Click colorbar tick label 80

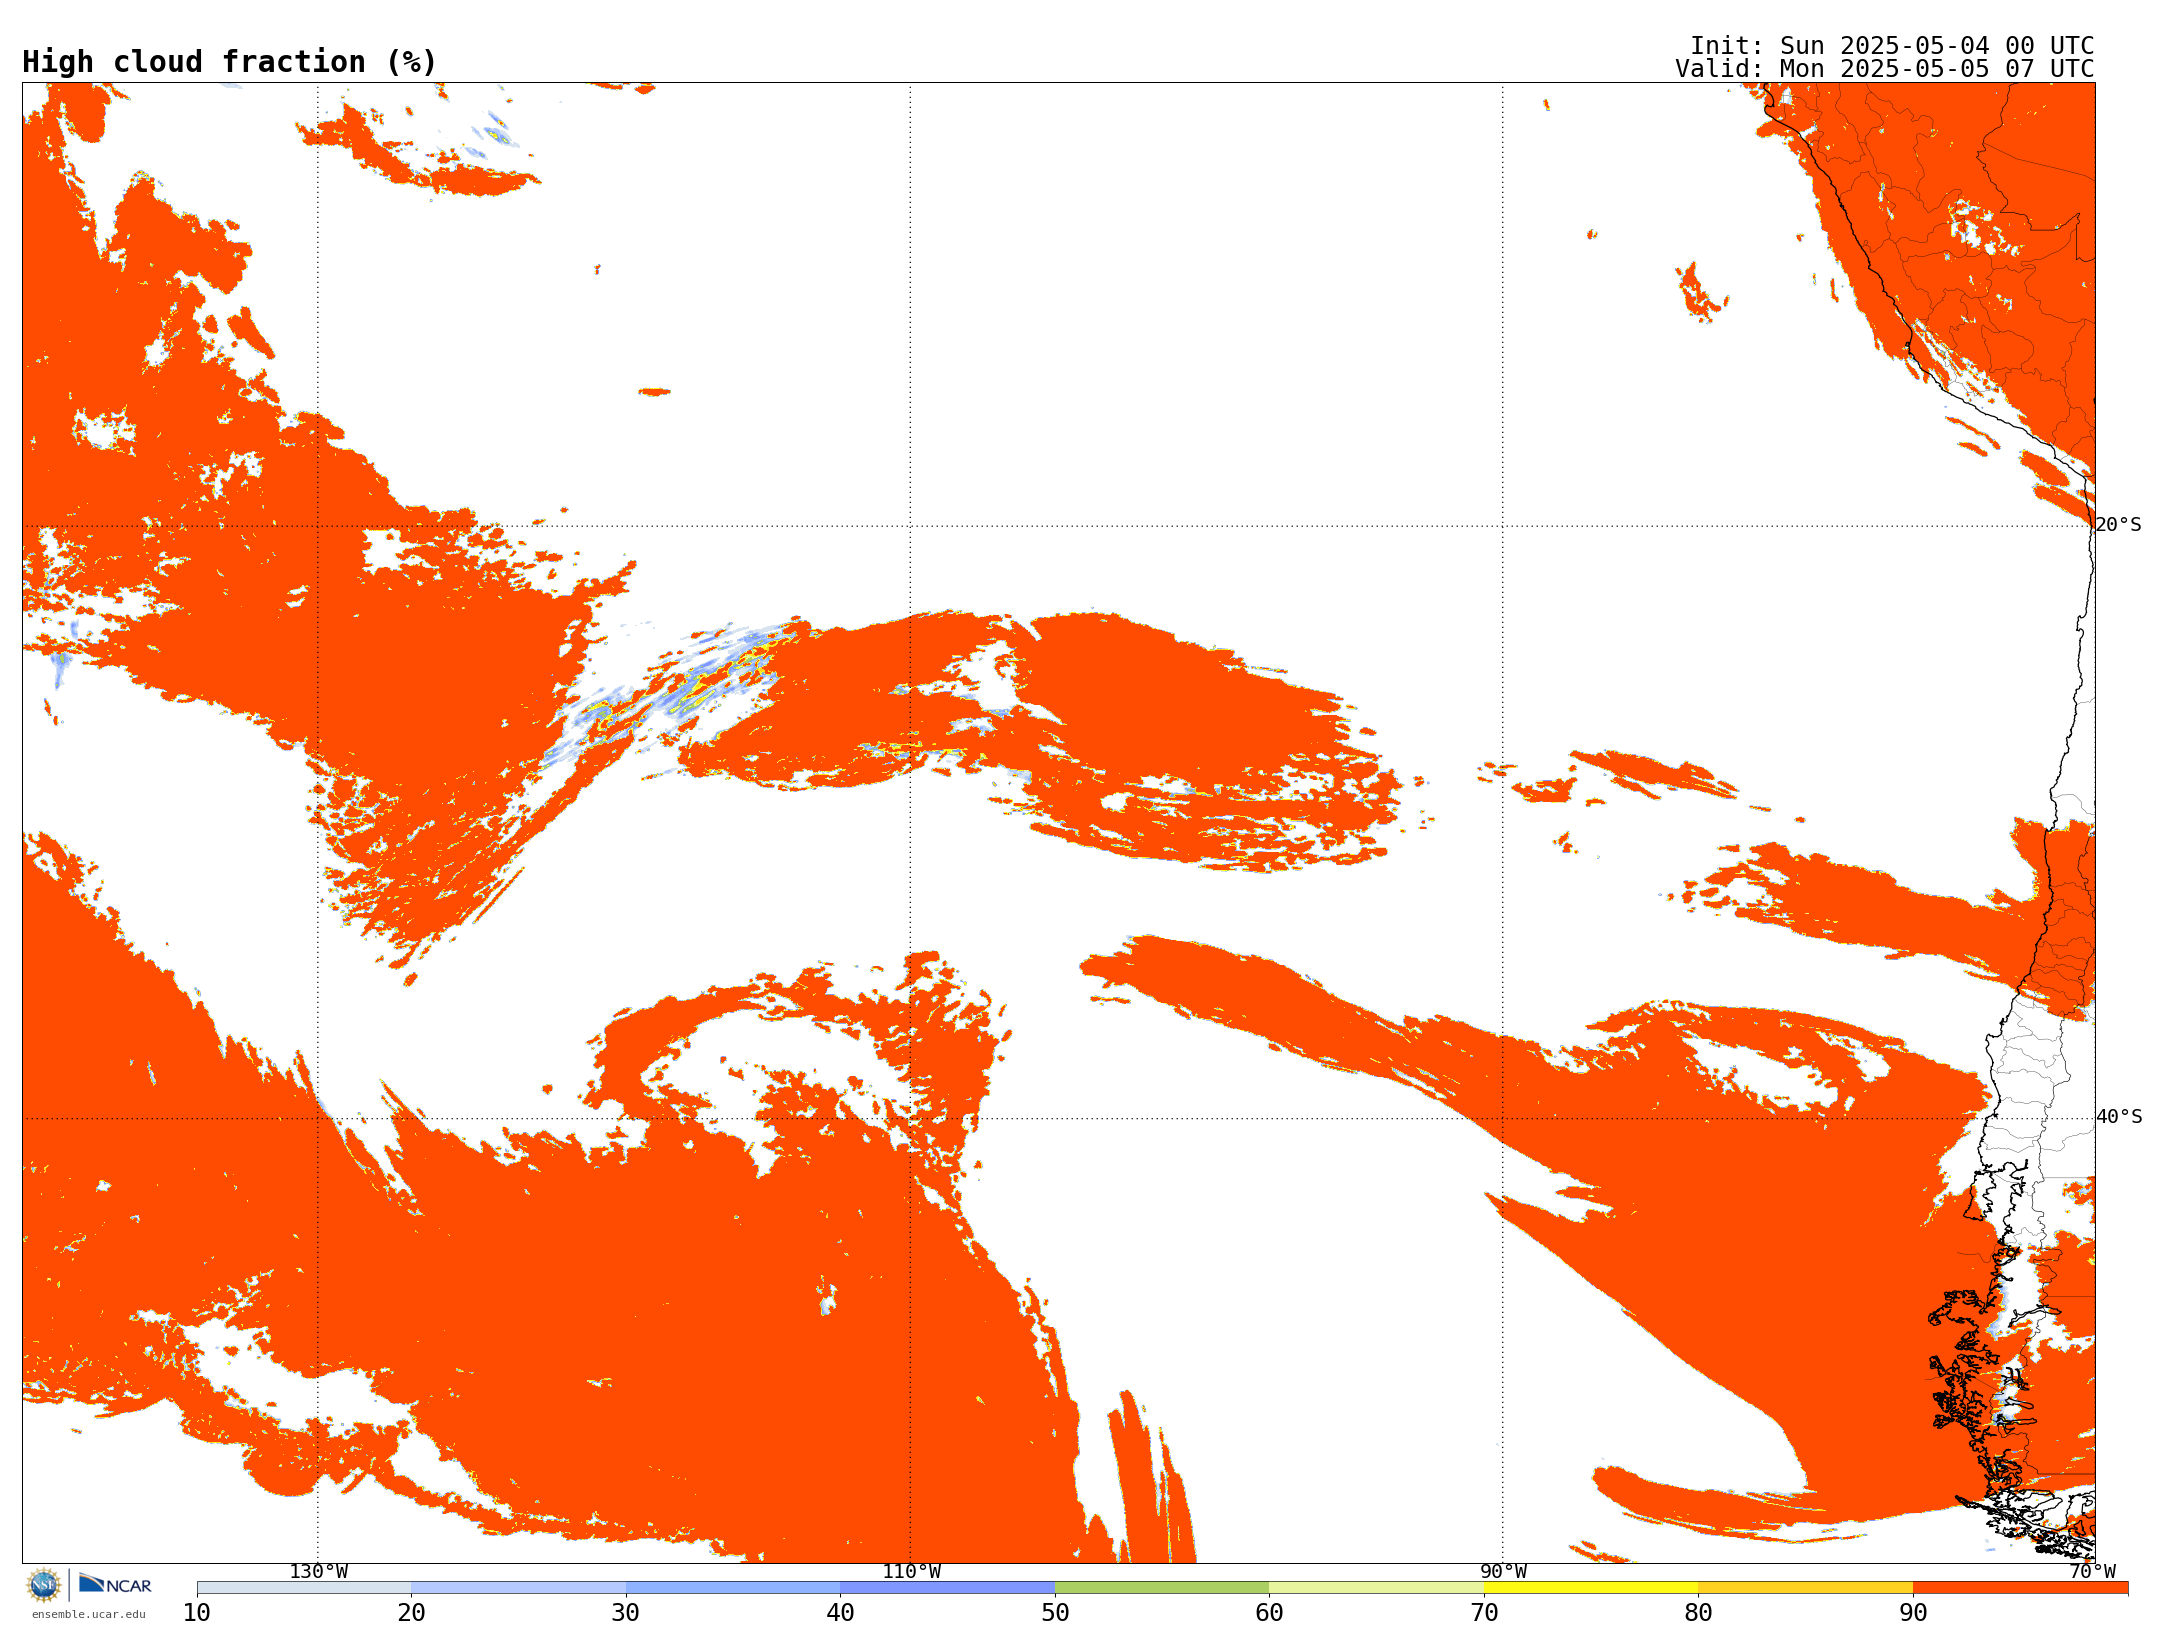point(1699,1613)
